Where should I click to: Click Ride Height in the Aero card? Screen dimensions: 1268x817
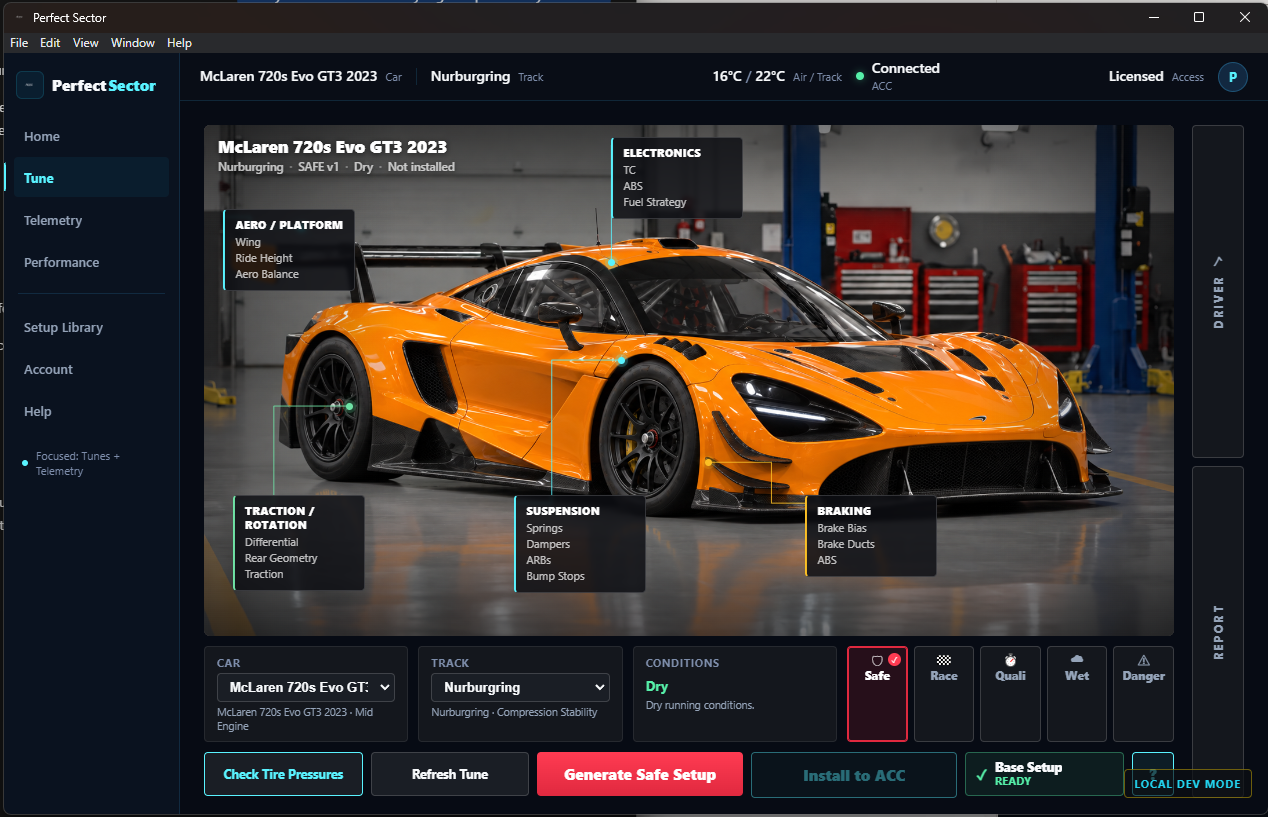pyautogui.click(x=264, y=258)
